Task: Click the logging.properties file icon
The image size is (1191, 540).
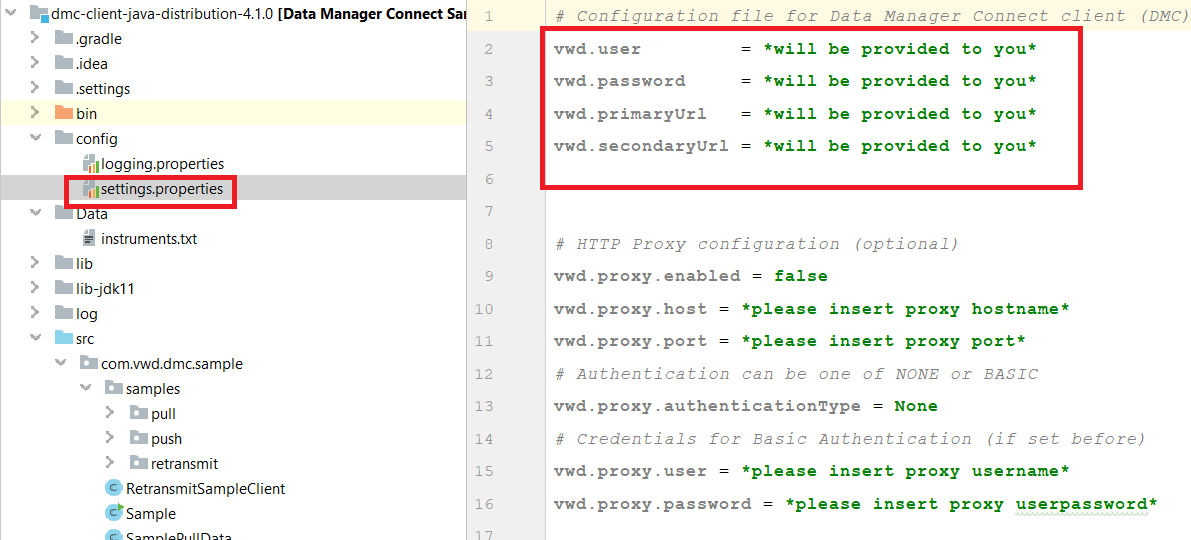Action: [x=90, y=164]
